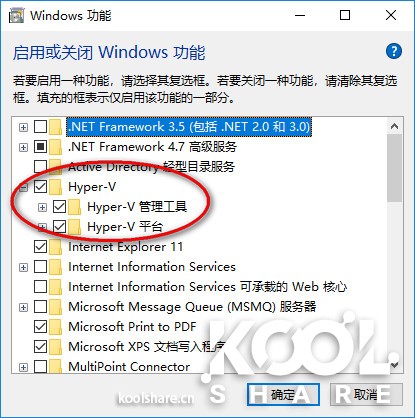Click the 确定 button
The width and height of the screenshot is (415, 418).
(283, 395)
